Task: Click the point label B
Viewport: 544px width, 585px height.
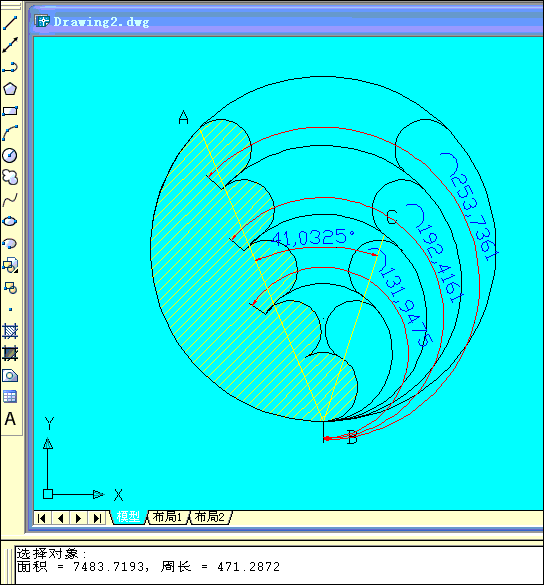Action: (x=352, y=437)
